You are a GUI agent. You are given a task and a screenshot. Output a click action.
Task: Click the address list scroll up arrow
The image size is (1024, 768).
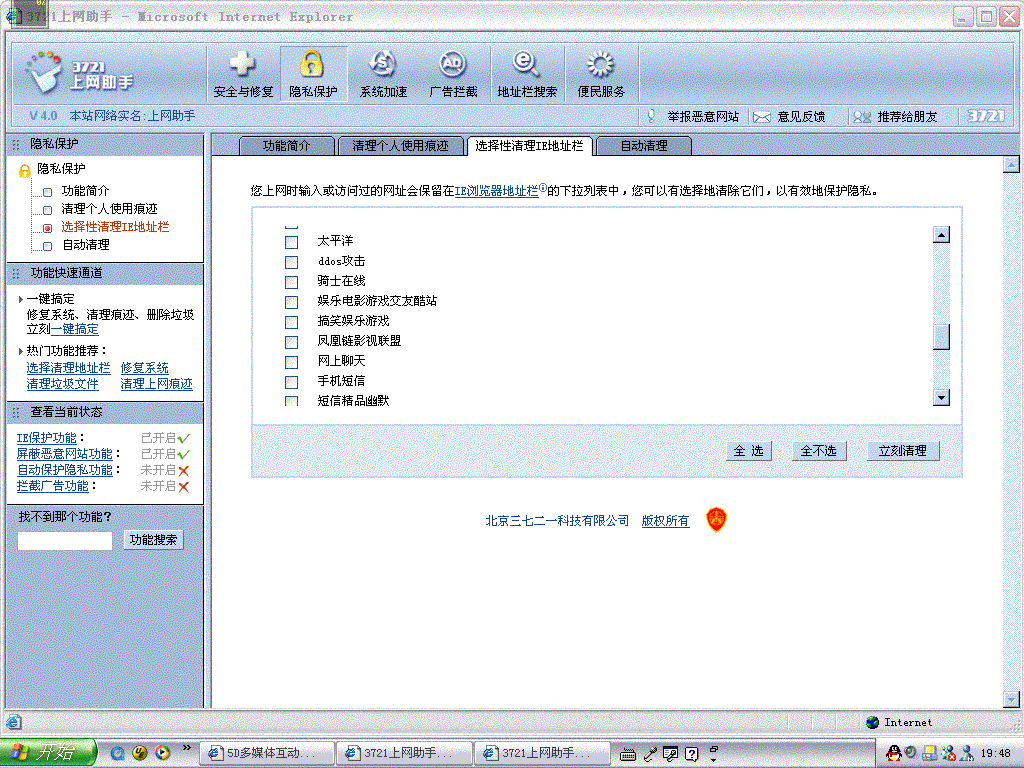coord(941,234)
